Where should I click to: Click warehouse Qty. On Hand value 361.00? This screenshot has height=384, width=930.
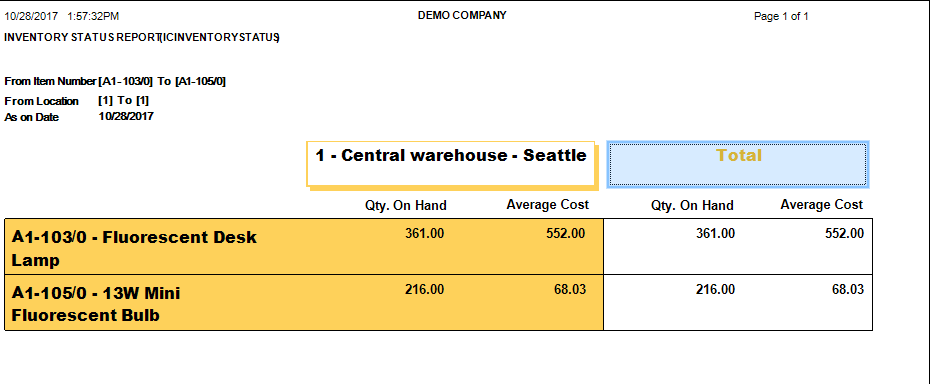pyautogui.click(x=424, y=234)
